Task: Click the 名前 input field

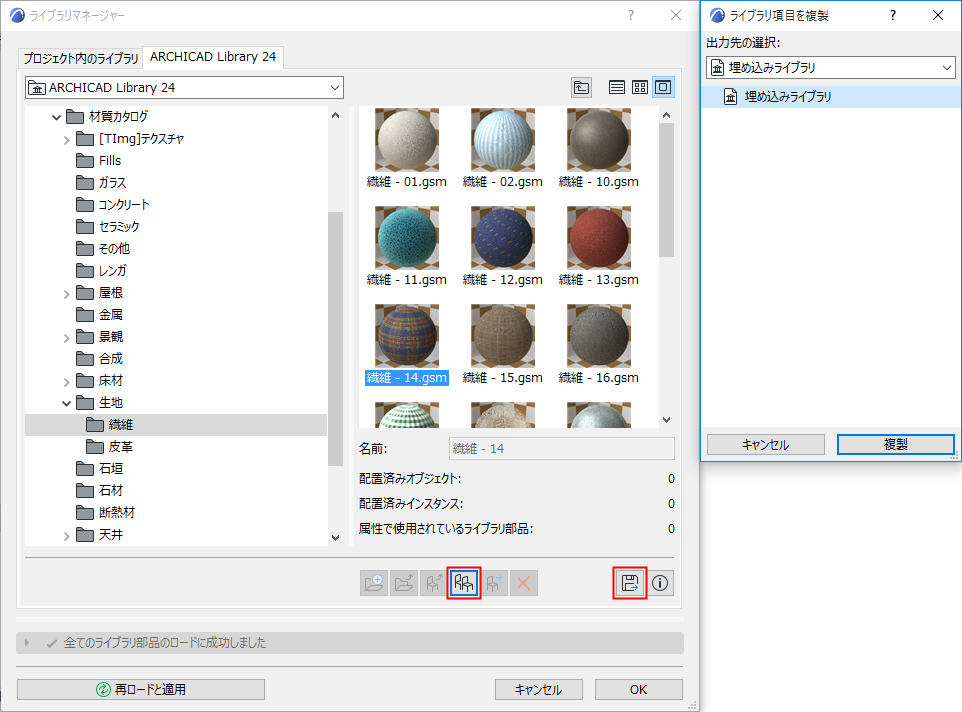Action: (x=561, y=449)
